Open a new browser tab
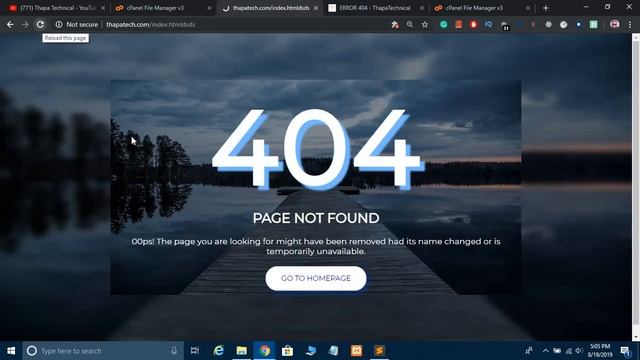The height and width of the screenshot is (360, 640). (546, 8)
